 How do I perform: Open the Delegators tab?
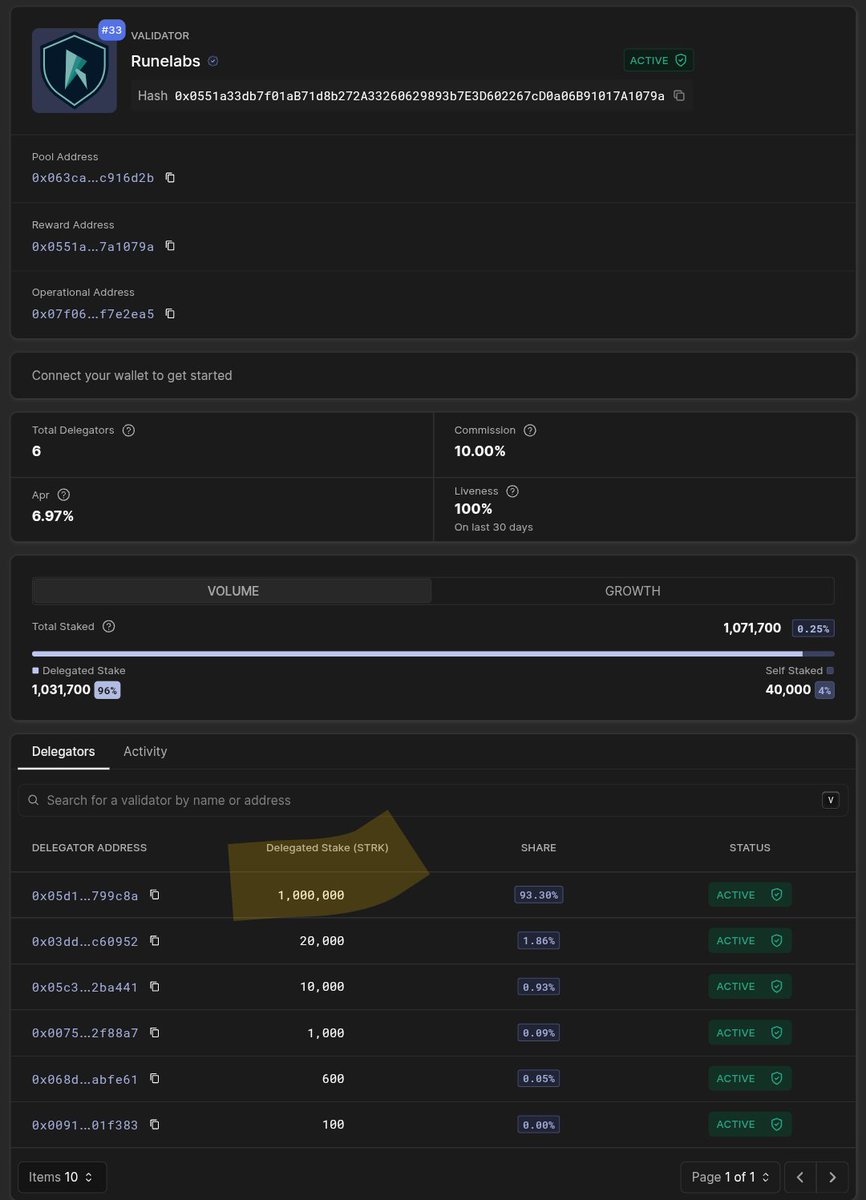(x=63, y=751)
